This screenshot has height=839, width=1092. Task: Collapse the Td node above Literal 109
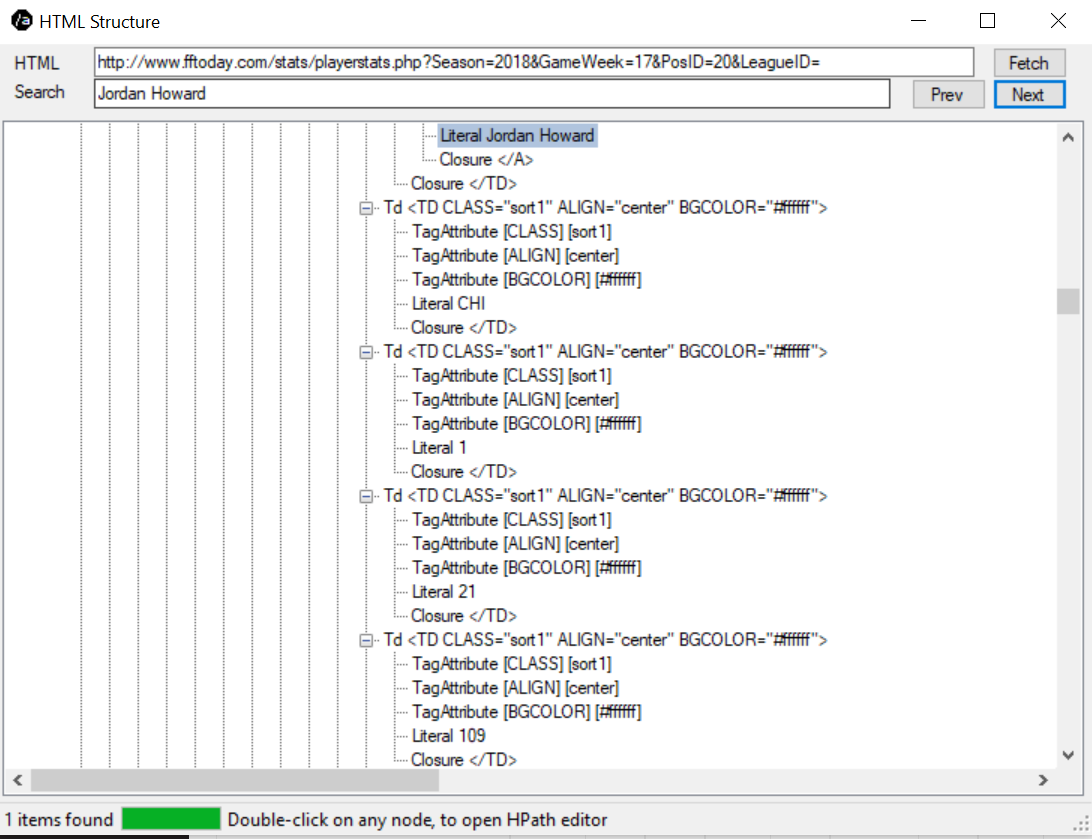tap(366, 641)
